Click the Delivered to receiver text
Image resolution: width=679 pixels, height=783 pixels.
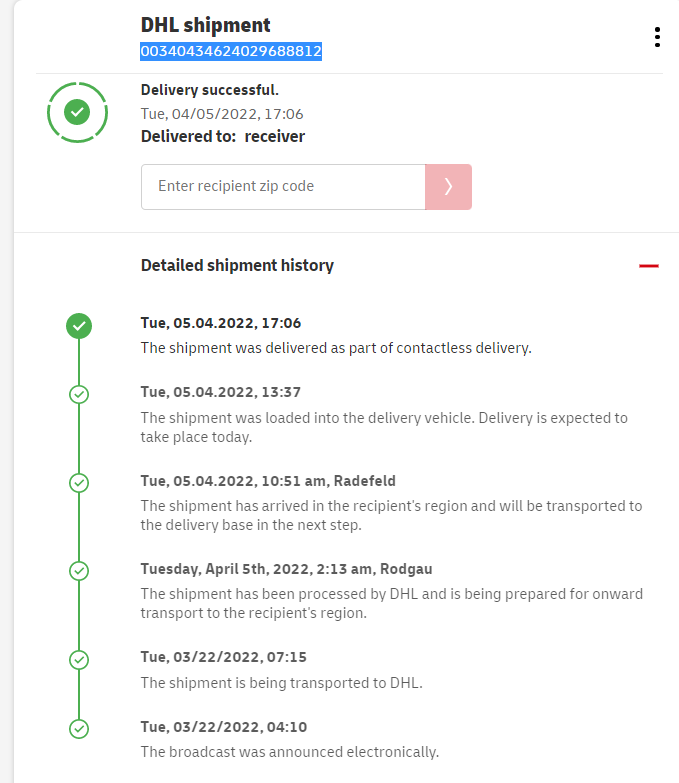click(x=223, y=137)
